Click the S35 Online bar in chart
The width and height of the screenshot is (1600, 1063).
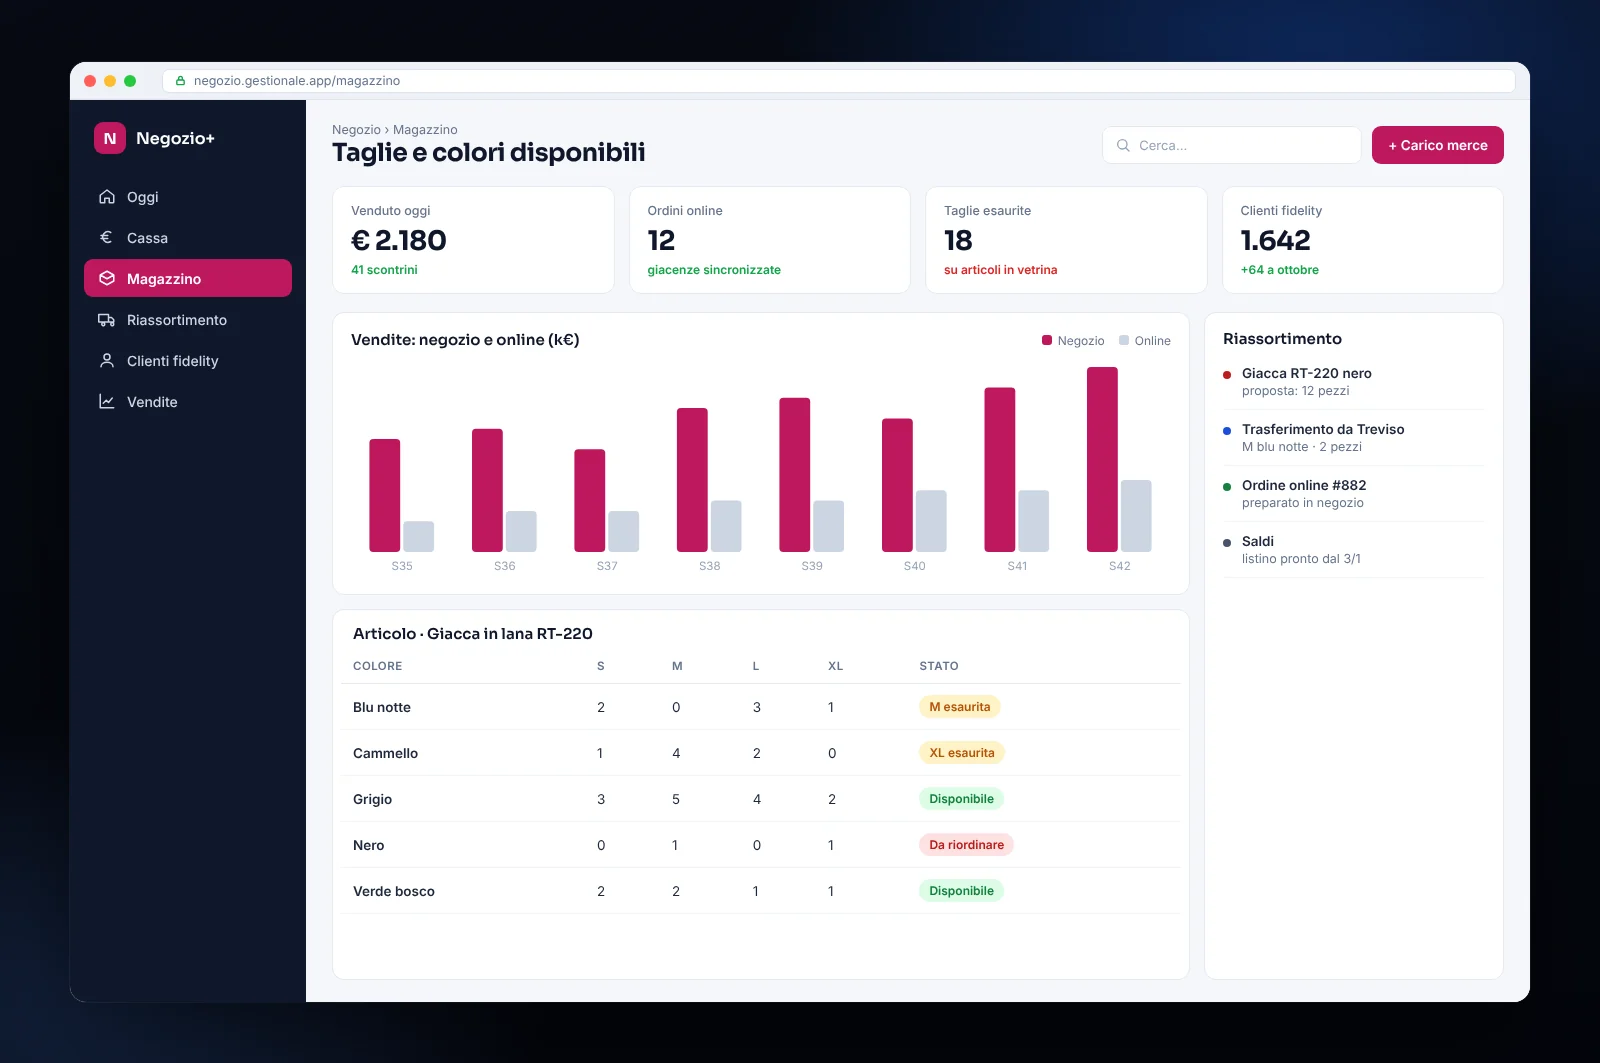pyautogui.click(x=419, y=536)
